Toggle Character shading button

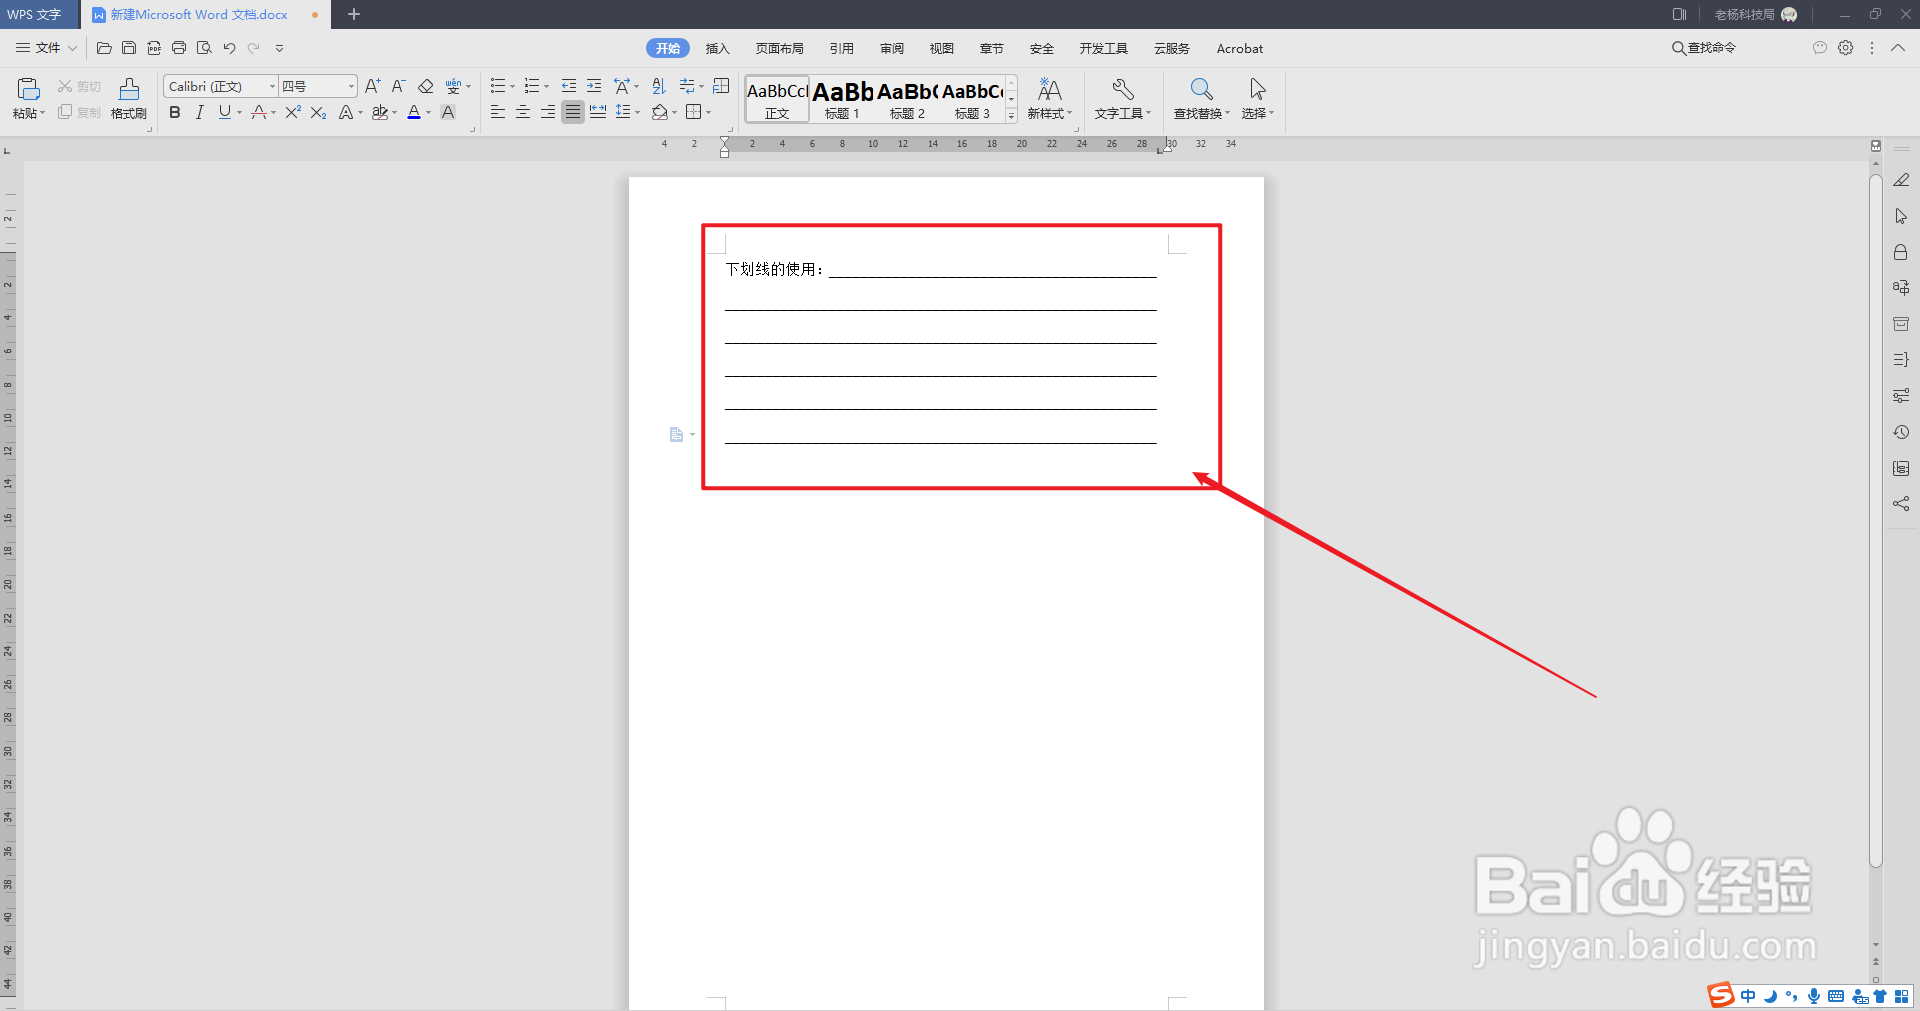(448, 112)
